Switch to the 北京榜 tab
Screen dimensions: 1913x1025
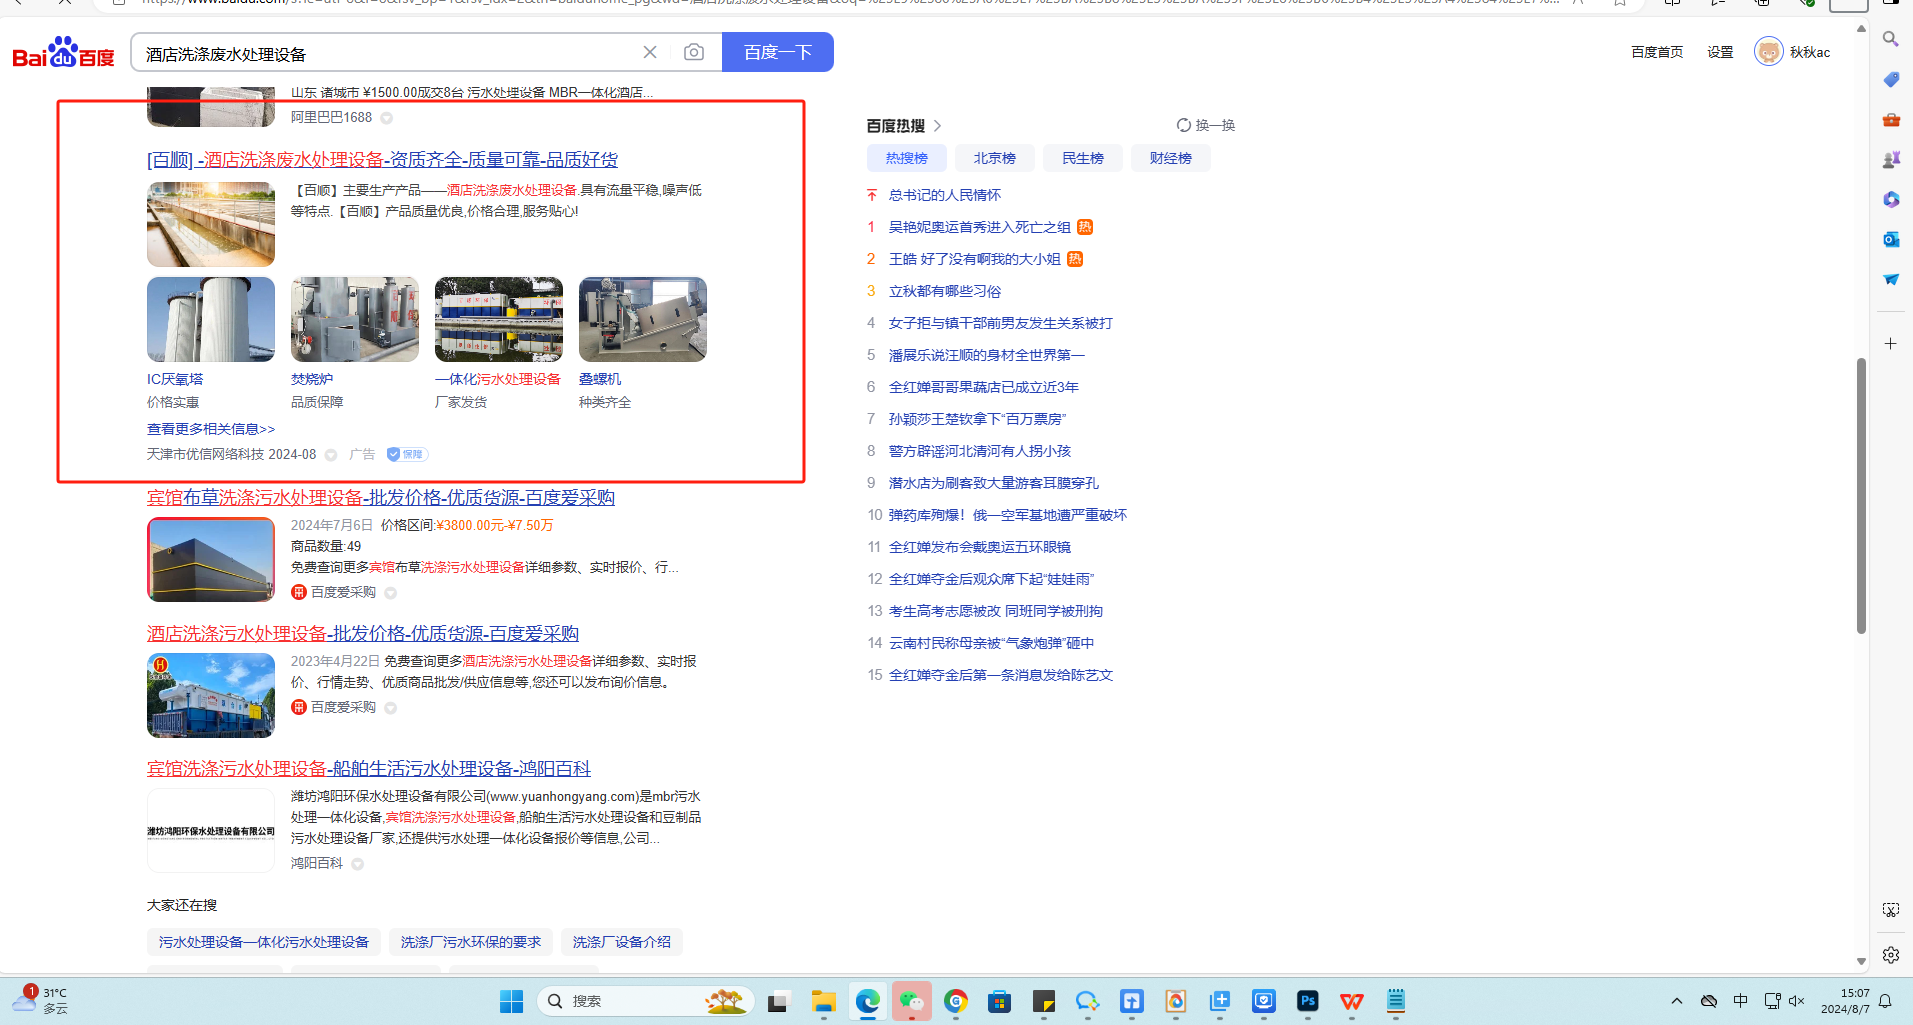[x=994, y=158]
